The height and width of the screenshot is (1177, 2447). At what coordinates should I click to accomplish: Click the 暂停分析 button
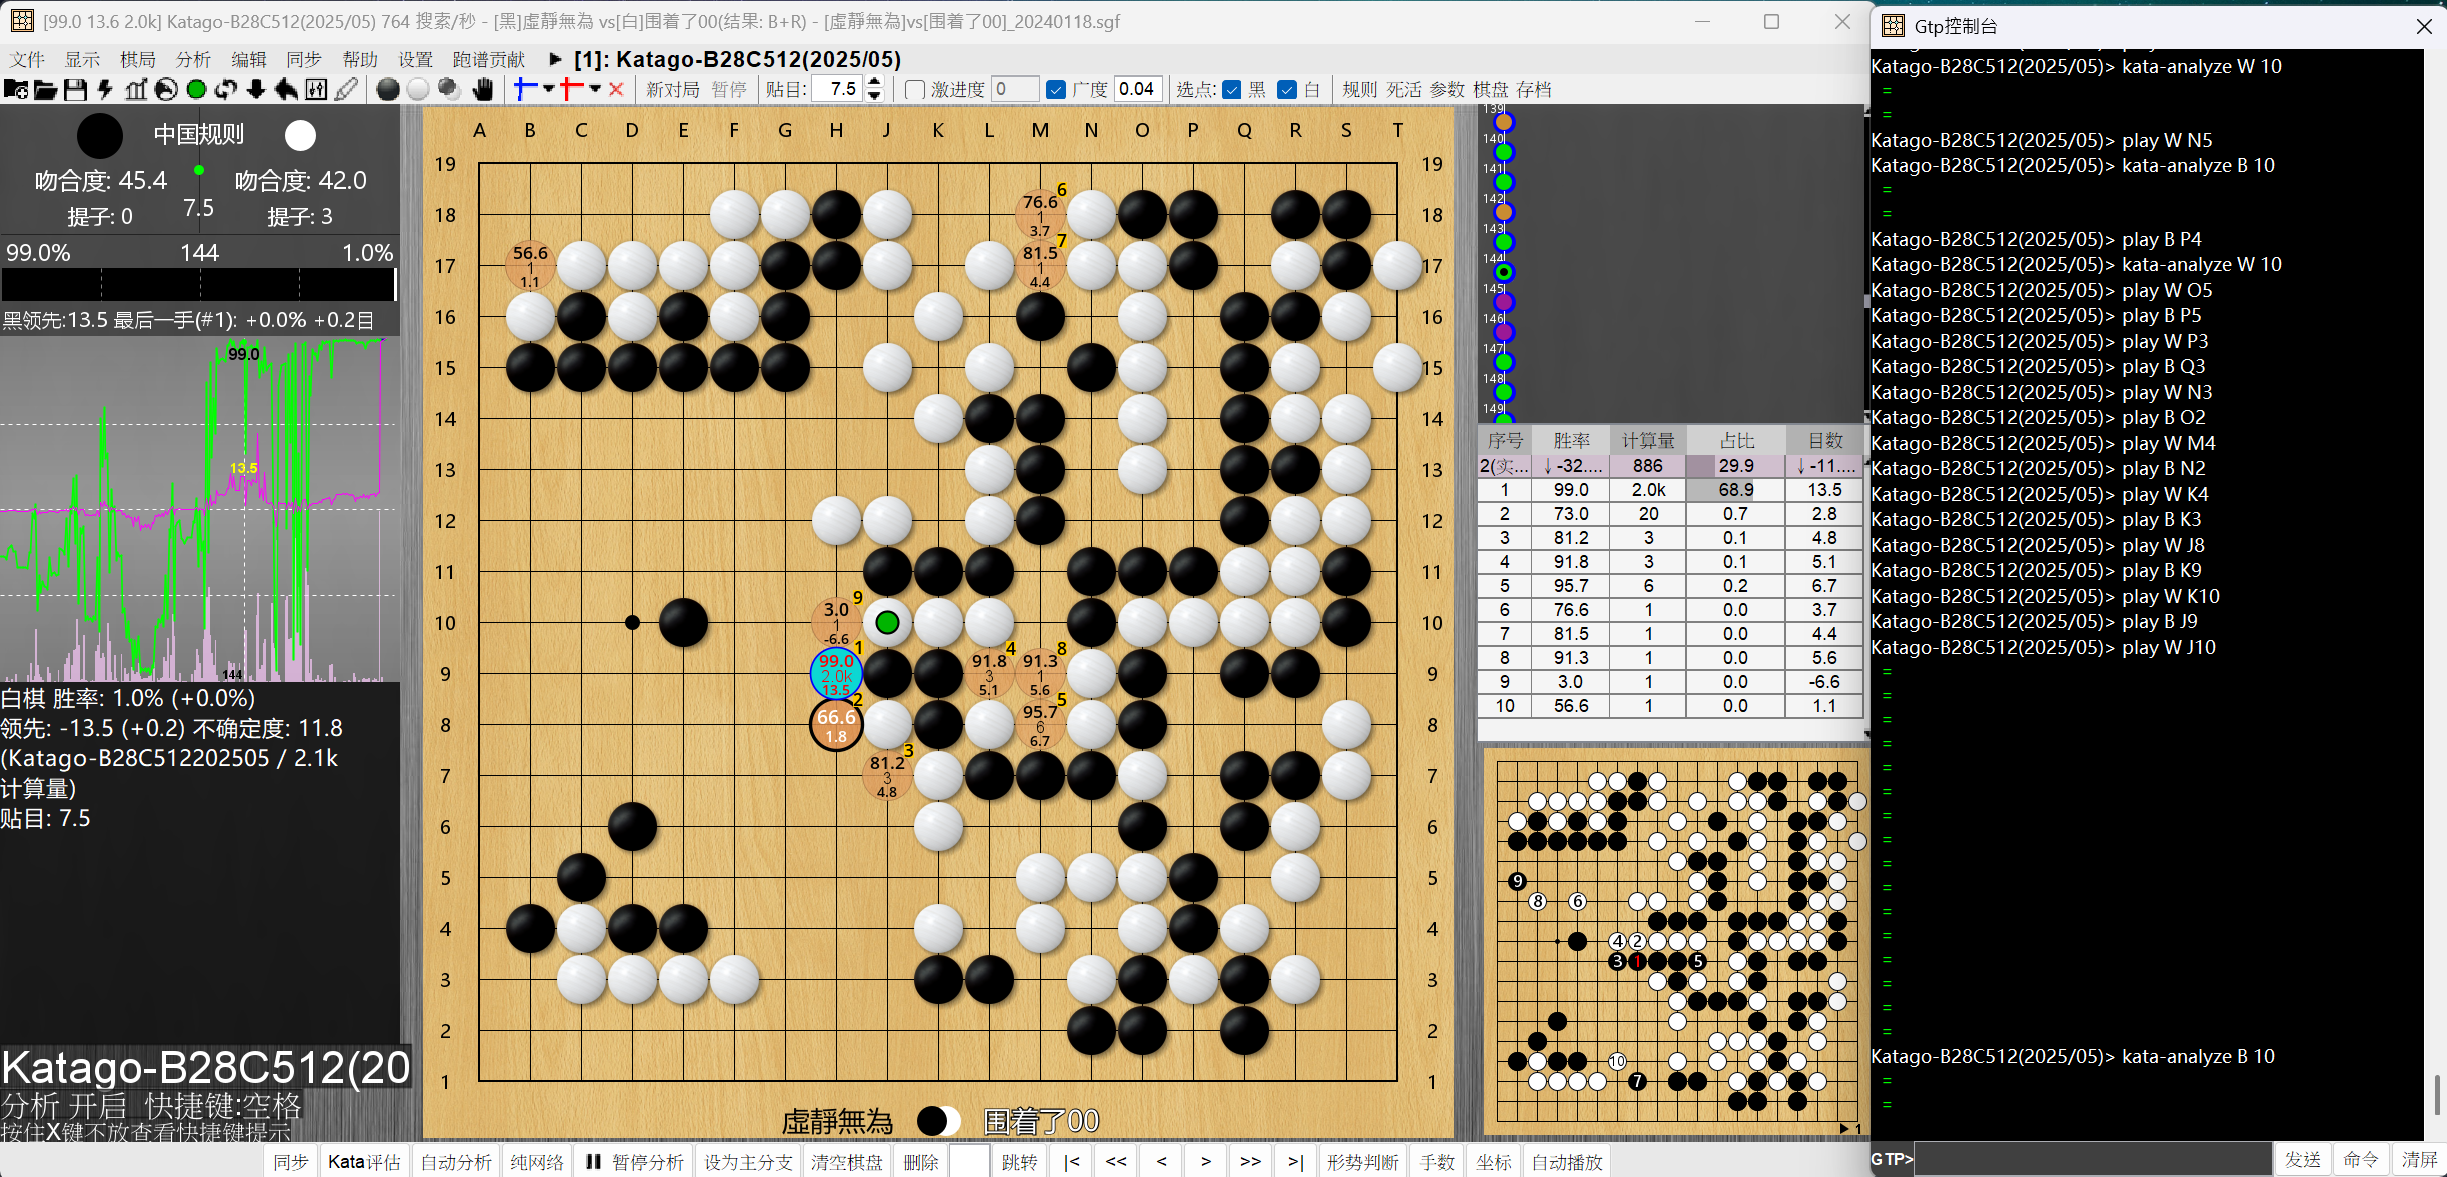click(x=636, y=1162)
